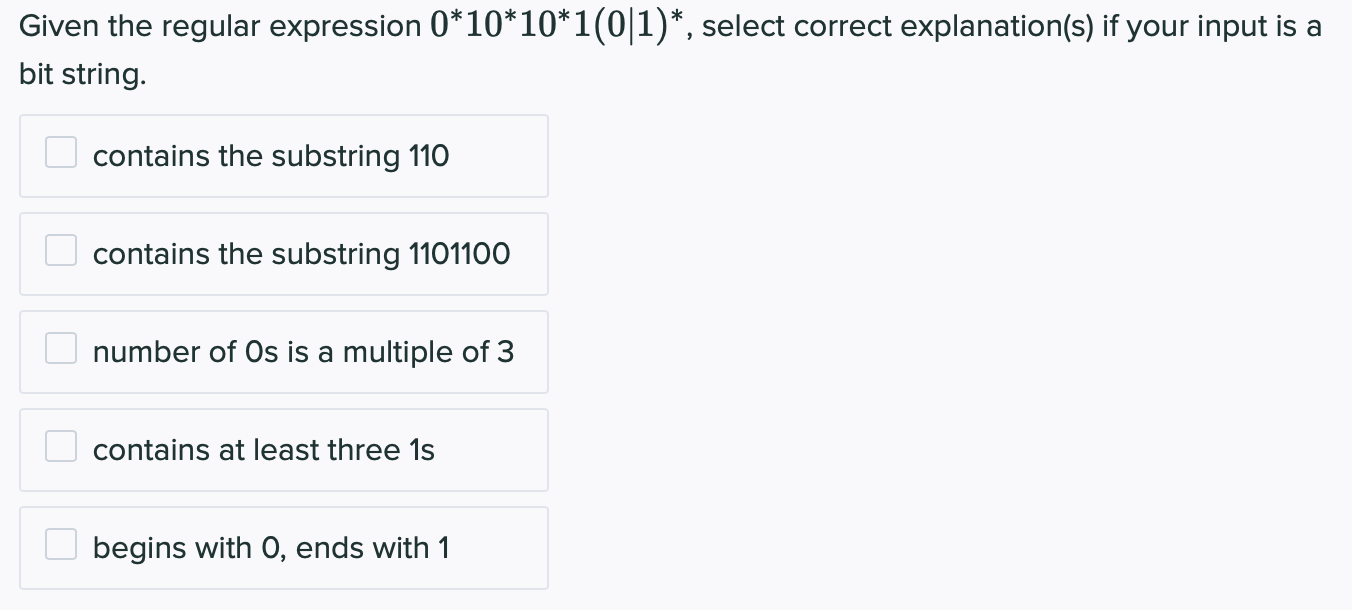Click blank area right of 'at least three 1s'
1352x610 pixels.
490,450
